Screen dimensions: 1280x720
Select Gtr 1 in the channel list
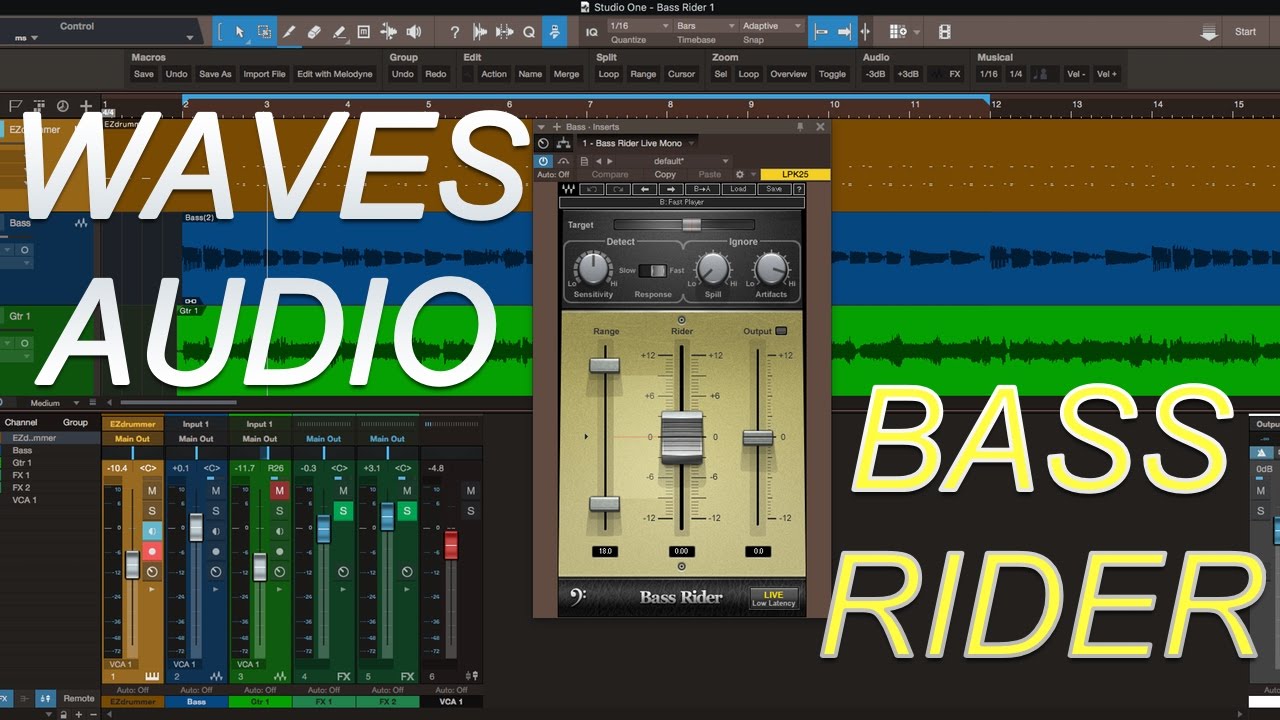[22, 463]
